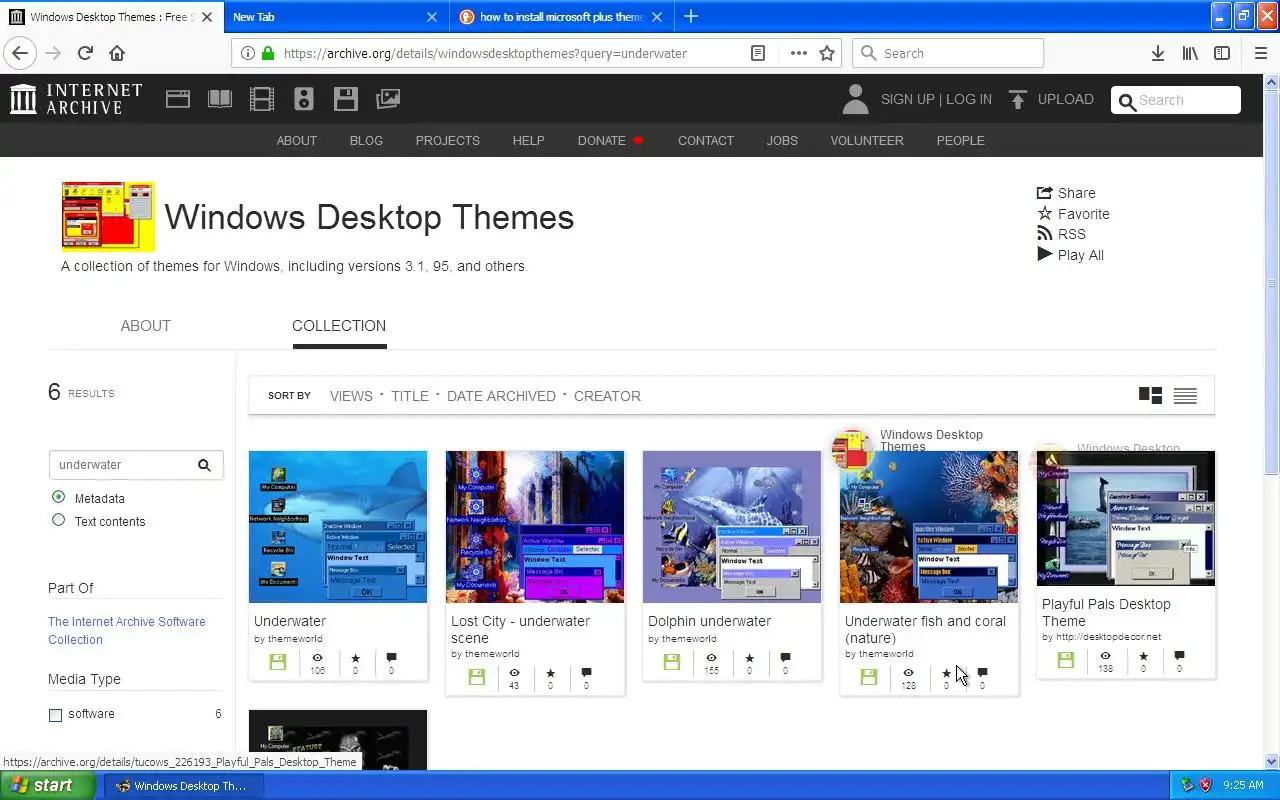Viewport: 1280px width, 800px height.
Task: Click the browser Search box
Action: (x=948, y=53)
